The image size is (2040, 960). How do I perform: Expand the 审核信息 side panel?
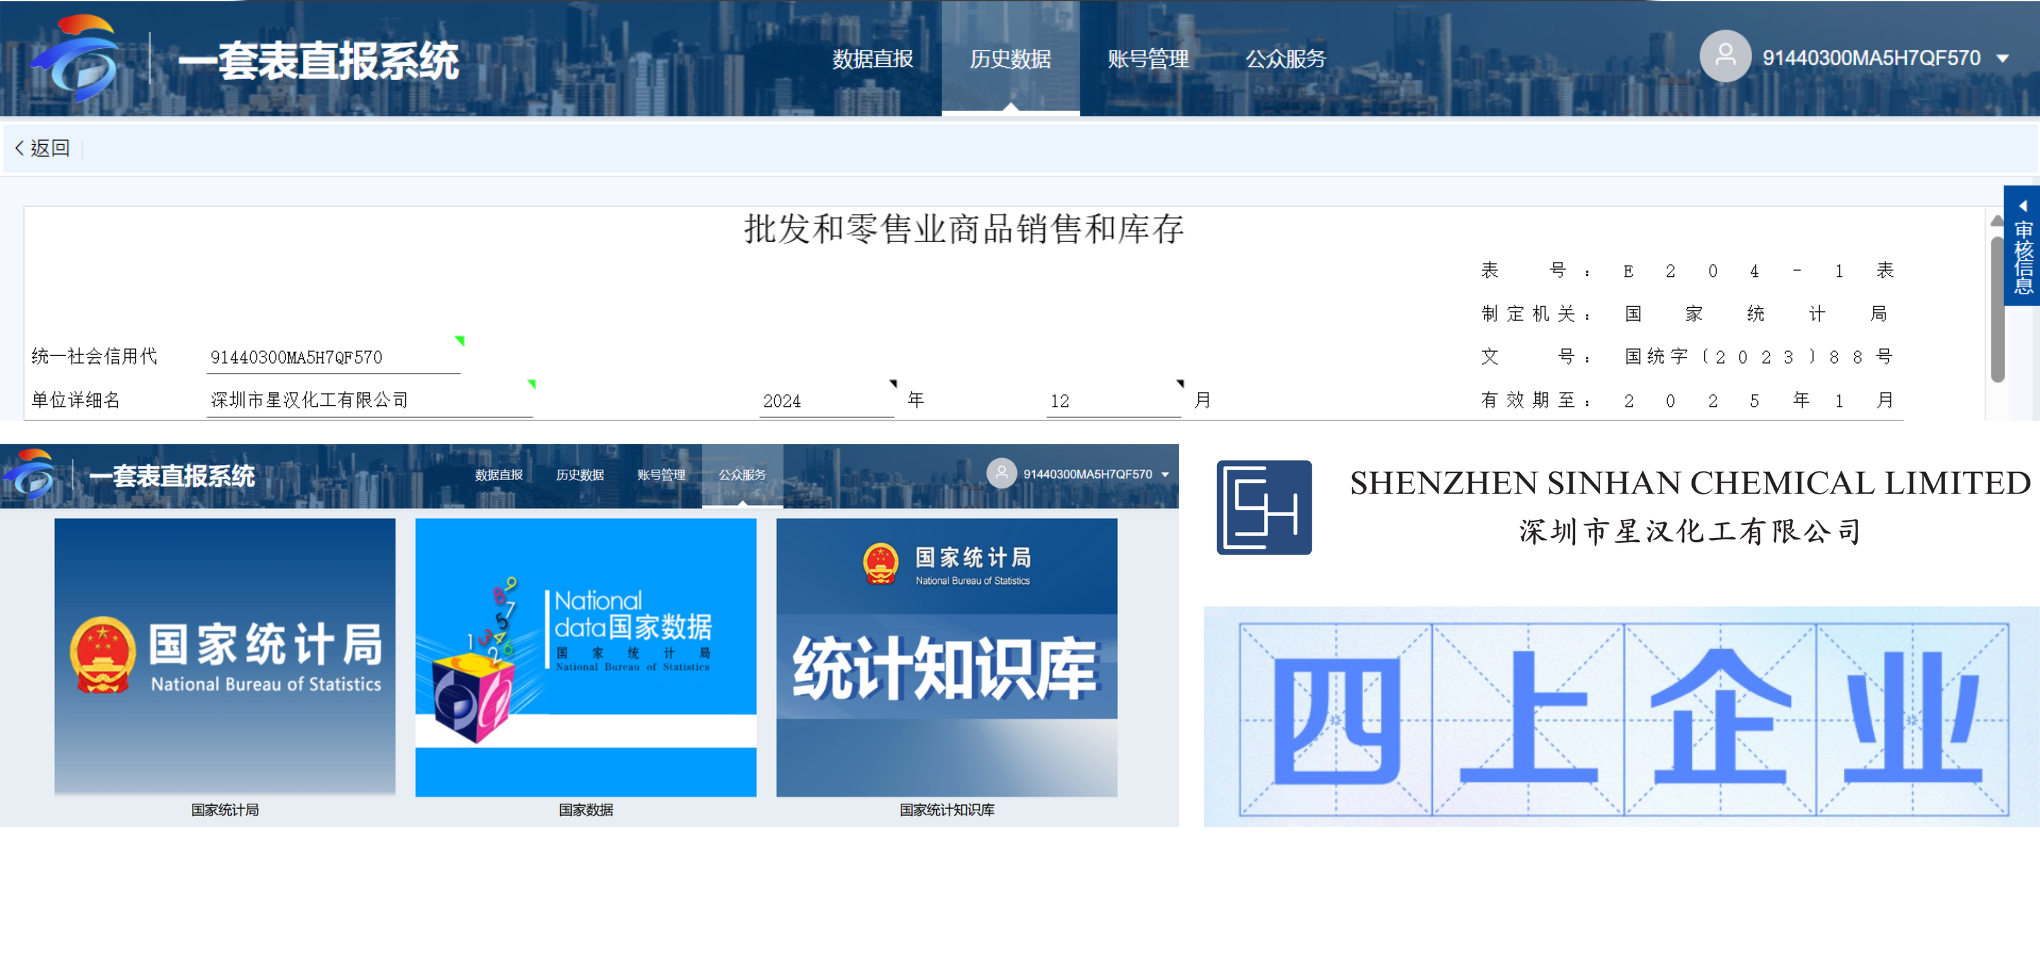pos(2022,245)
